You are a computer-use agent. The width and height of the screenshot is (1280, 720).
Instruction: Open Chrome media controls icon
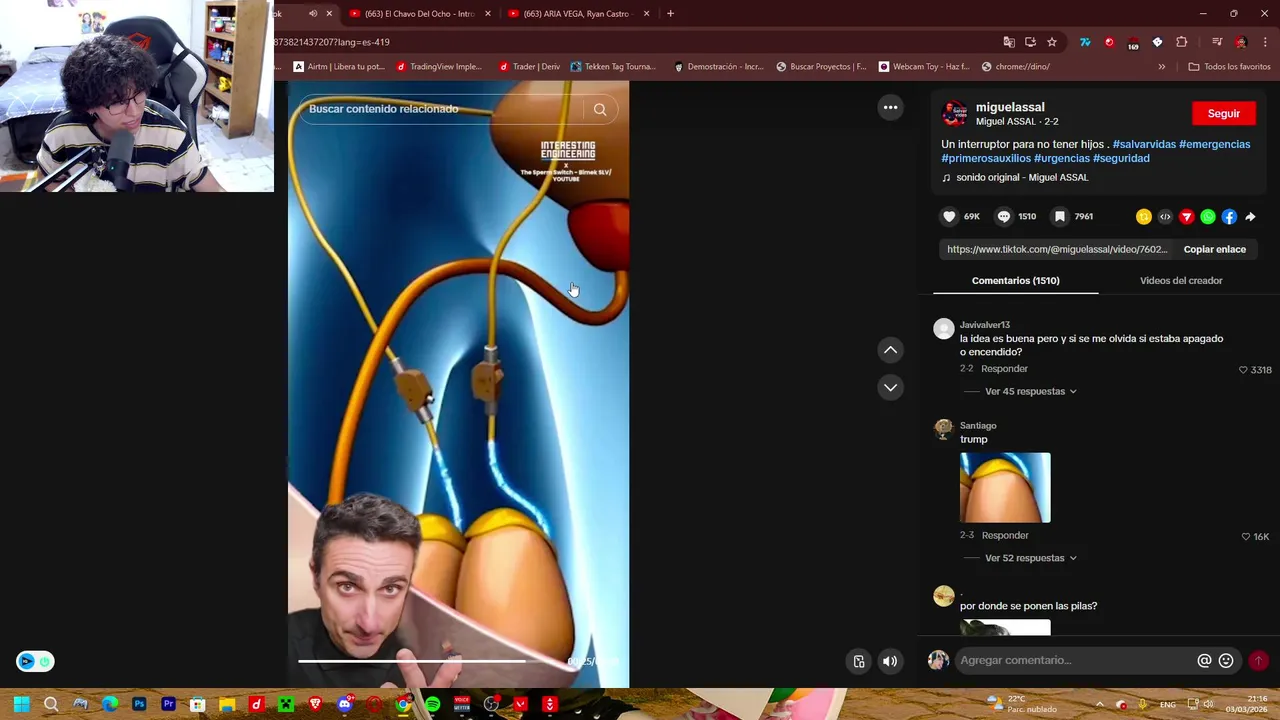click(1217, 42)
